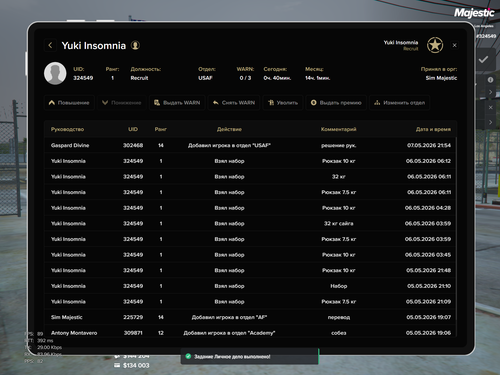This screenshot has height=375, width=500.
Task: Click Снять WARN button
Action: (x=233, y=103)
